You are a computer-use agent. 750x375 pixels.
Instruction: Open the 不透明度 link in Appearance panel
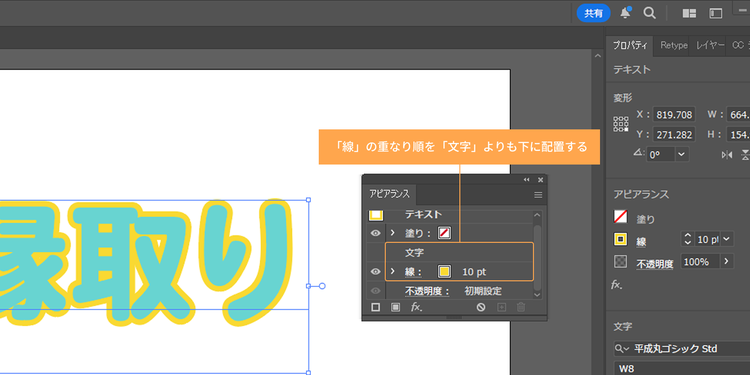(428, 291)
